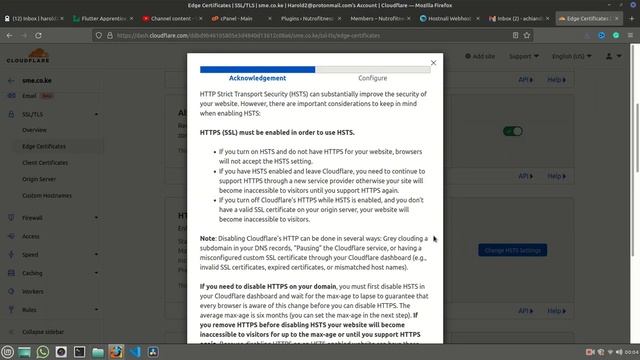Image resolution: width=640 pixels, height=360 pixels.
Task: Click the Firefox back button
Action: (x=9, y=36)
